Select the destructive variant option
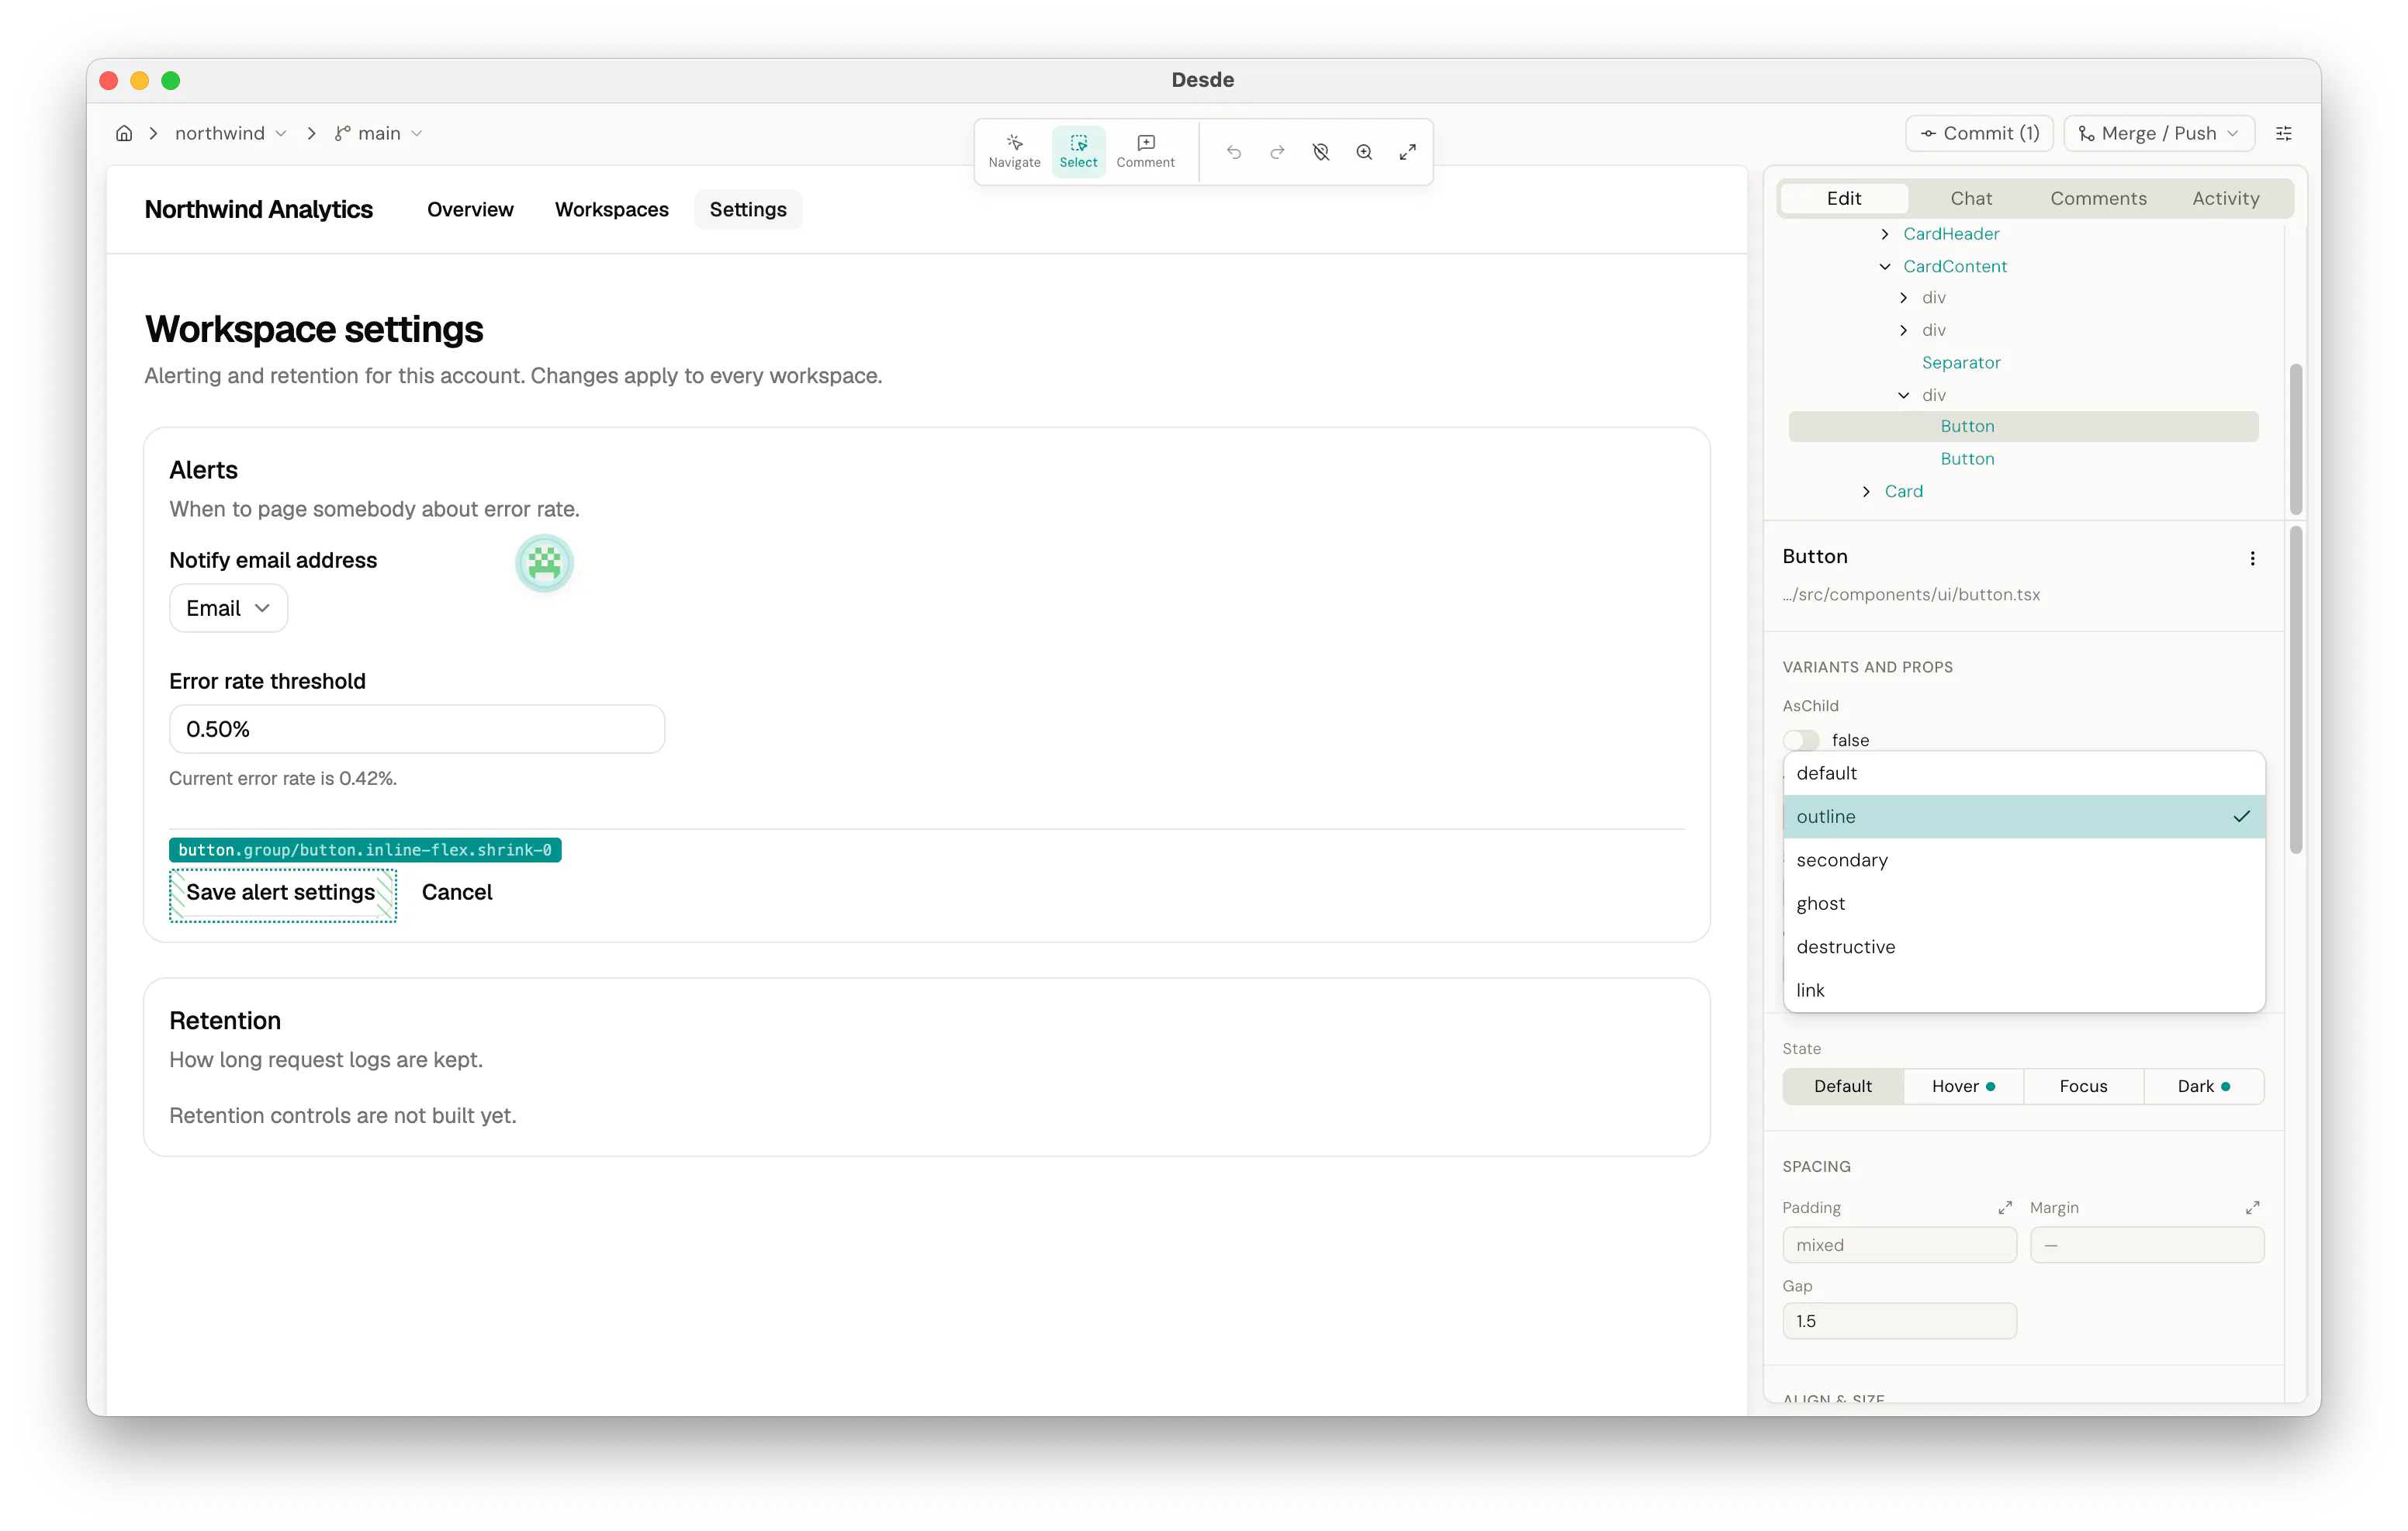This screenshot has width=2408, height=1531. pyautogui.click(x=2023, y=946)
